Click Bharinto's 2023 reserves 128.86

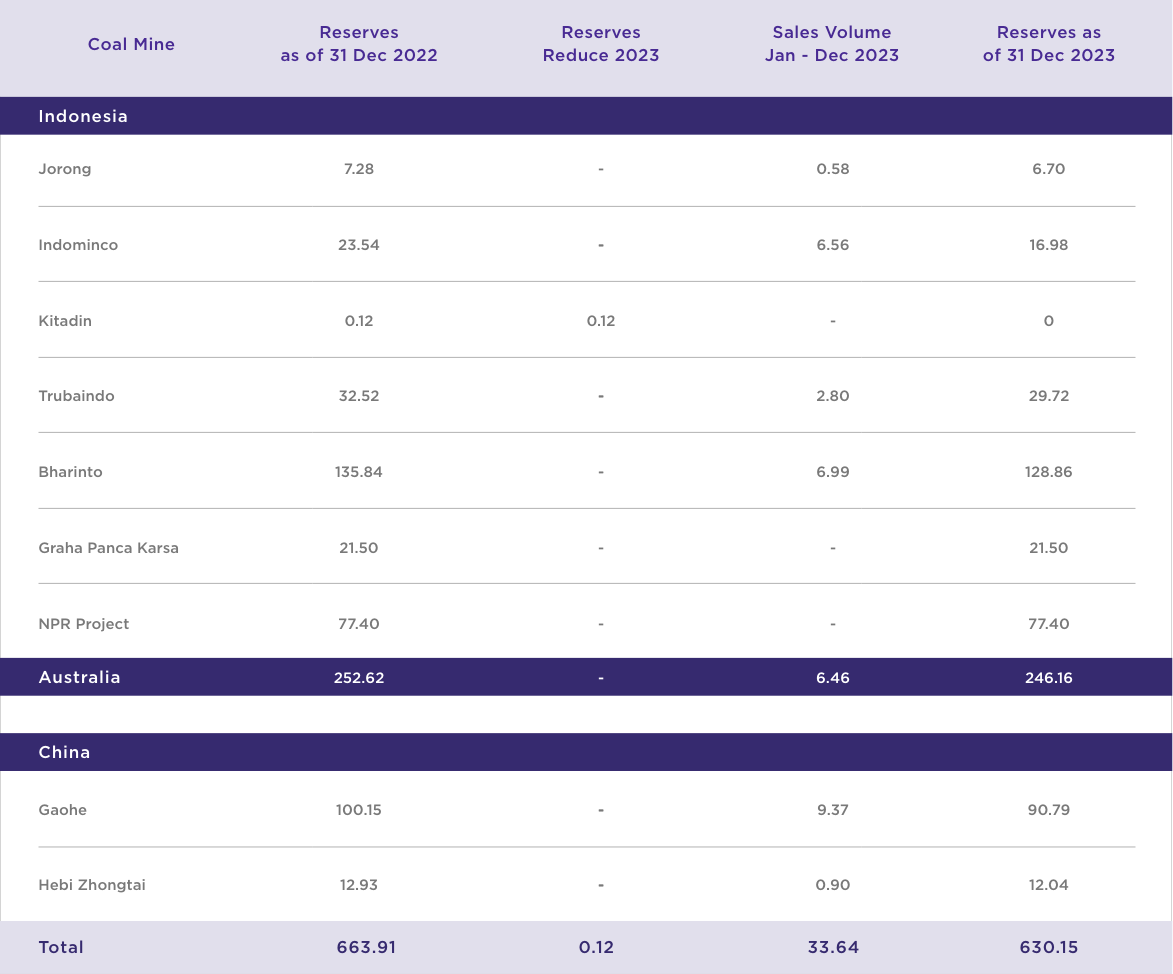tap(1049, 472)
